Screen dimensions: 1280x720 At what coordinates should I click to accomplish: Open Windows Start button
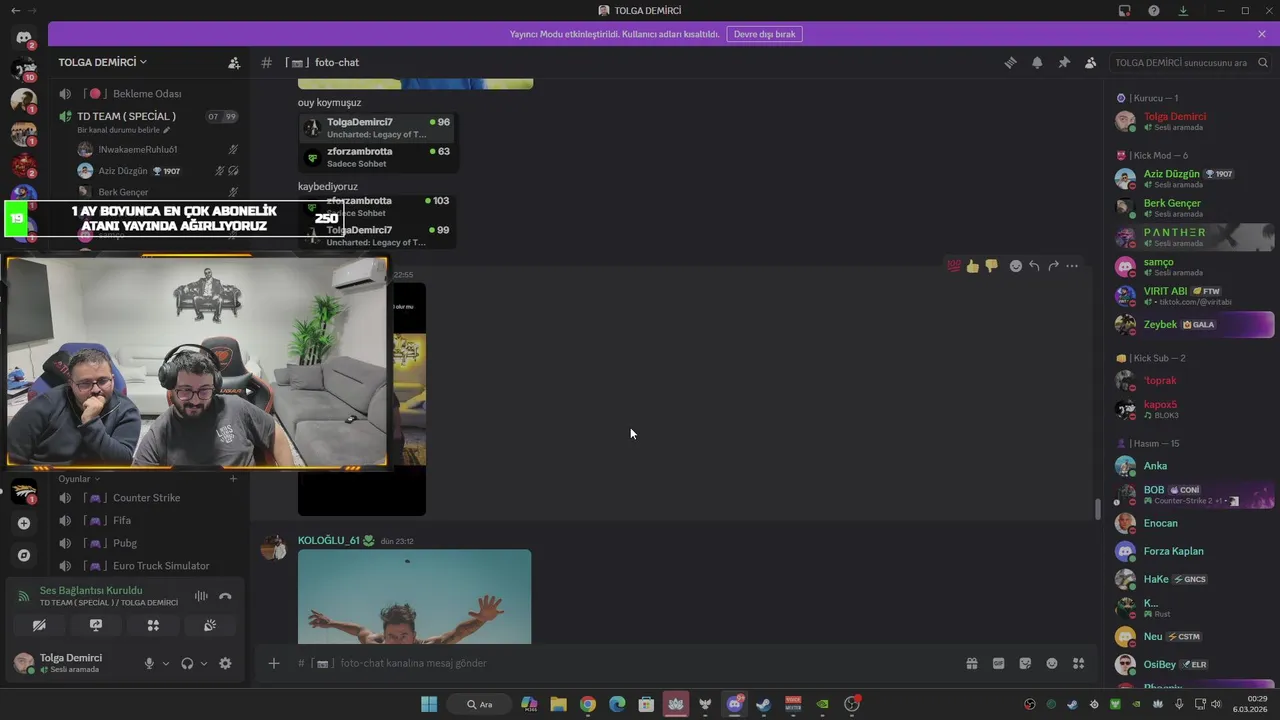(429, 704)
